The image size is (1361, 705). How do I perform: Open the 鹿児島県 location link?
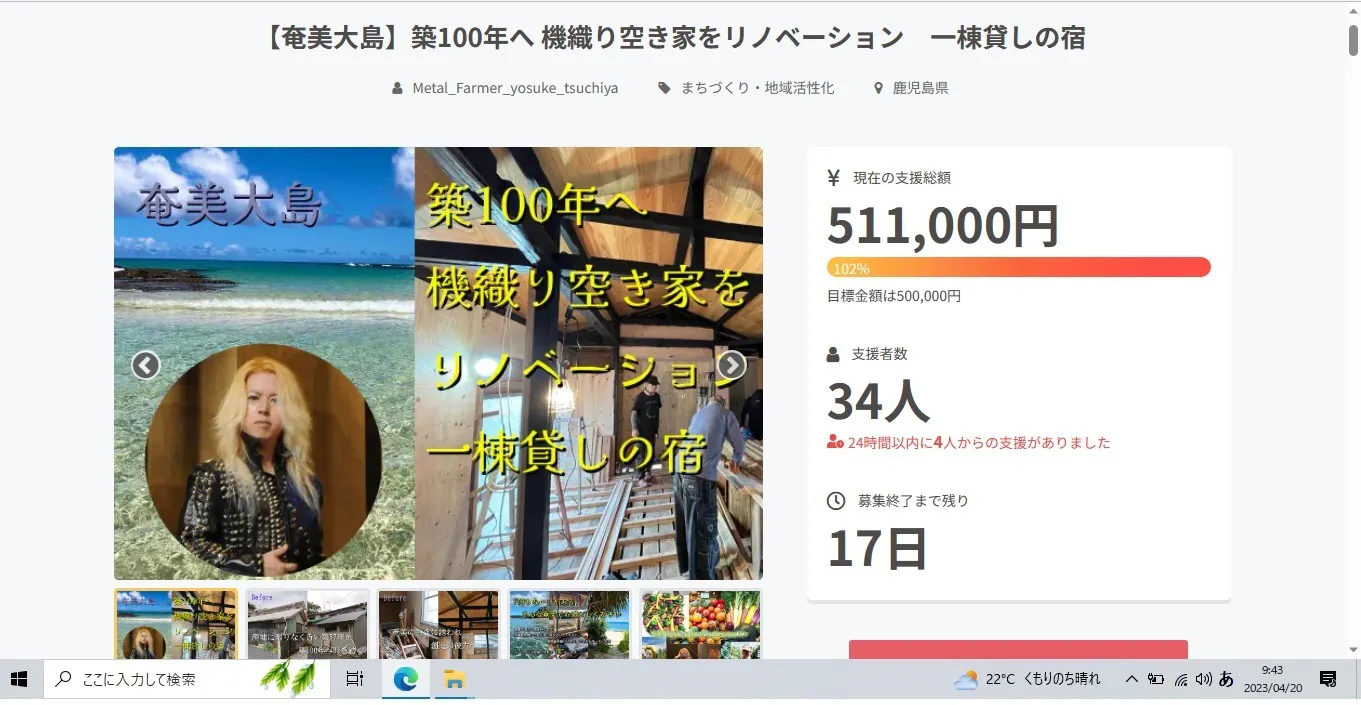click(x=921, y=88)
